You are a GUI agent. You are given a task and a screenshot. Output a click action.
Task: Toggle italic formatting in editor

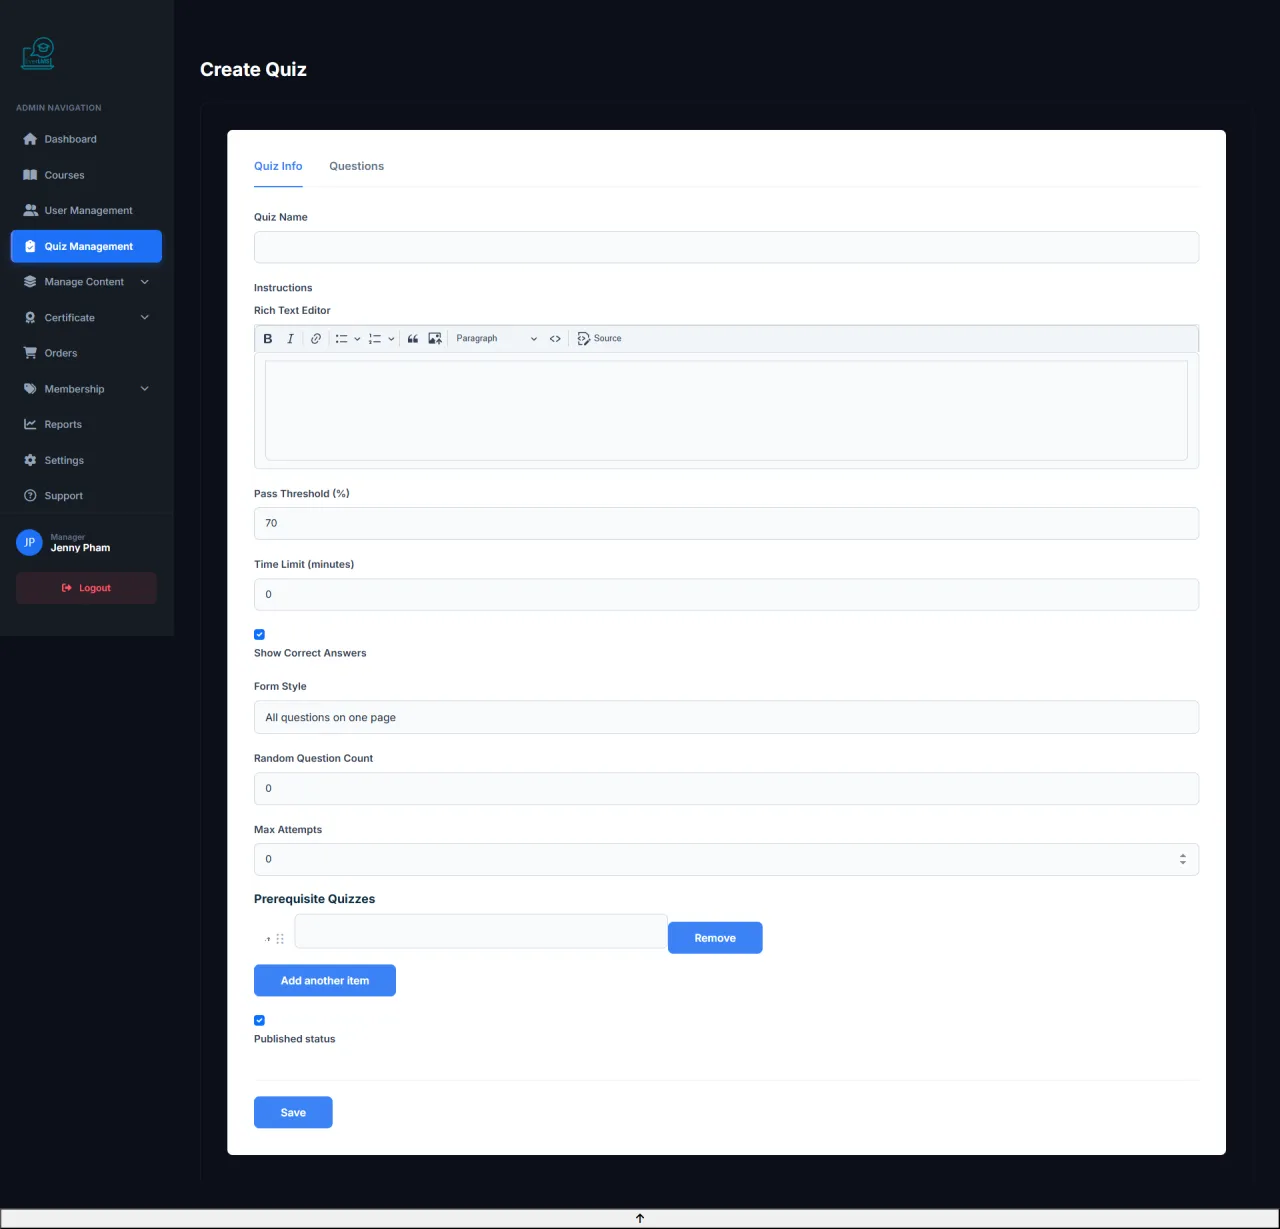(x=290, y=339)
